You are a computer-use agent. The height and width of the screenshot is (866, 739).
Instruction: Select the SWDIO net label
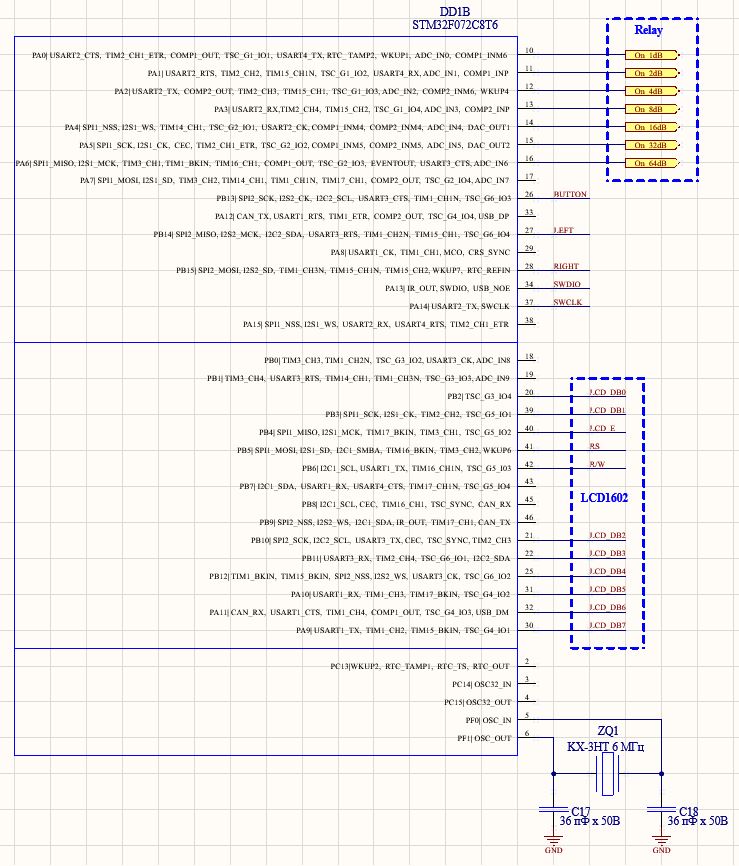[x=567, y=284]
